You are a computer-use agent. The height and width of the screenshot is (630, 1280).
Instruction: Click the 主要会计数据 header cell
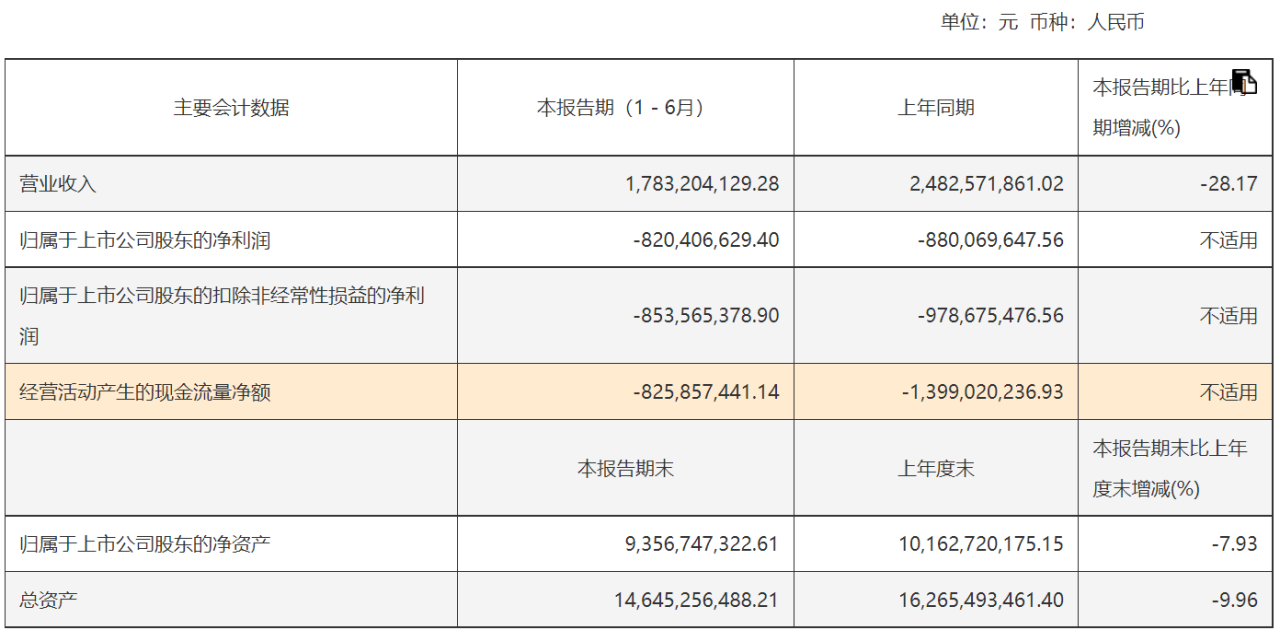[x=231, y=108]
